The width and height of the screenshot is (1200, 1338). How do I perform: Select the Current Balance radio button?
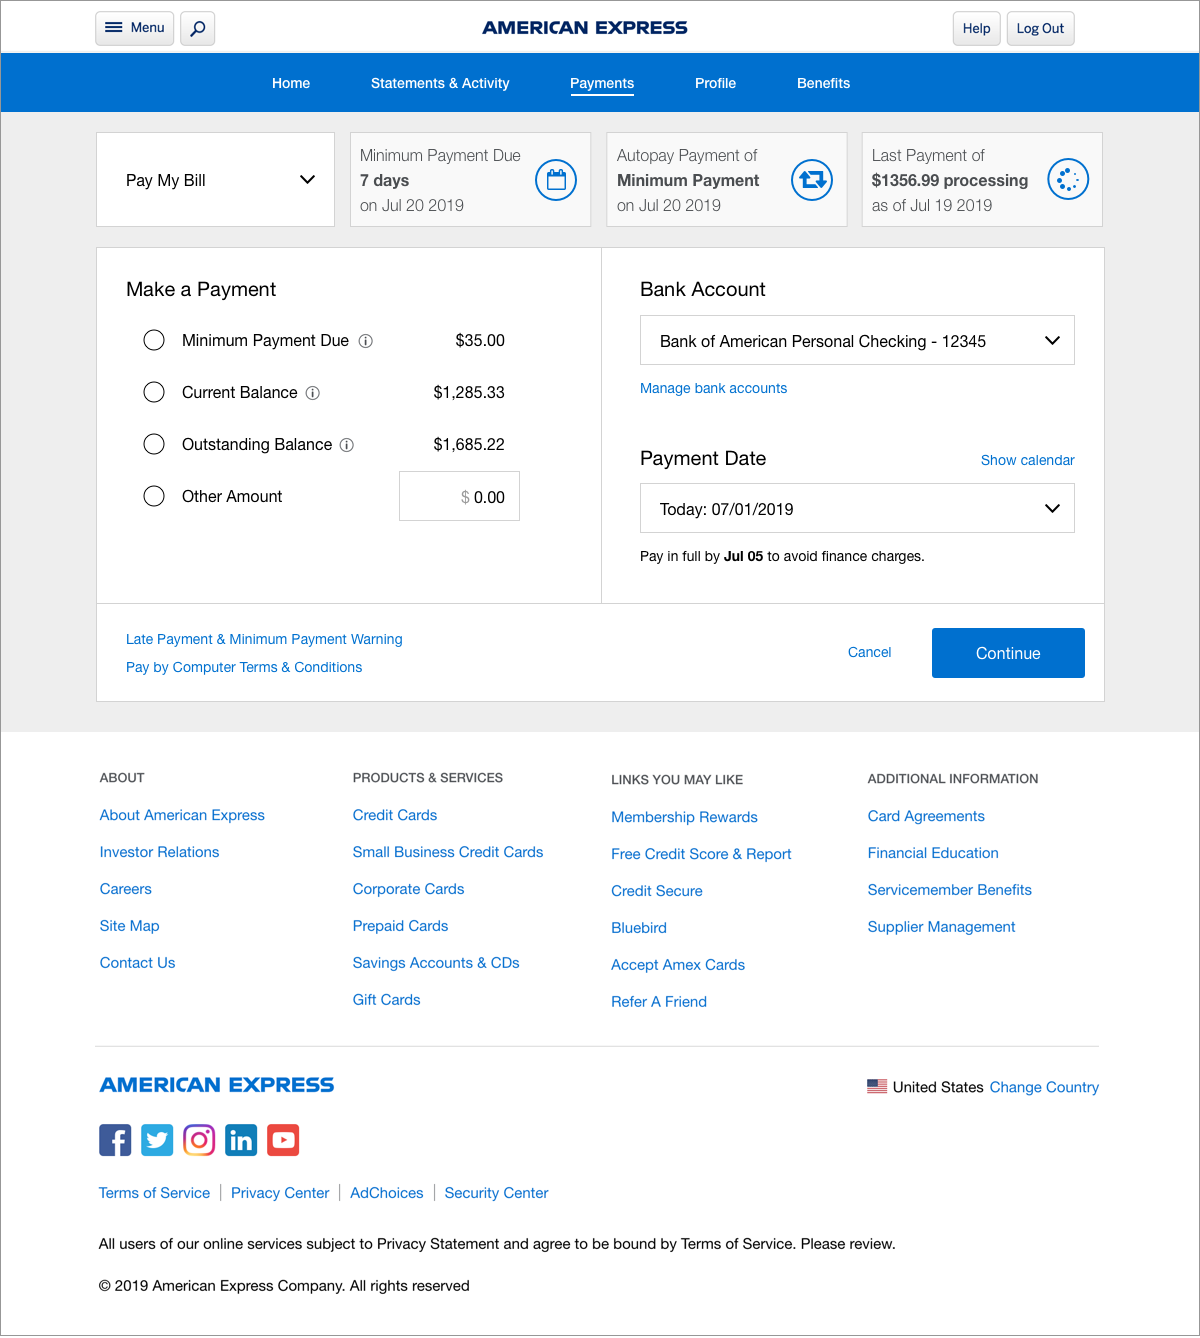pos(154,392)
